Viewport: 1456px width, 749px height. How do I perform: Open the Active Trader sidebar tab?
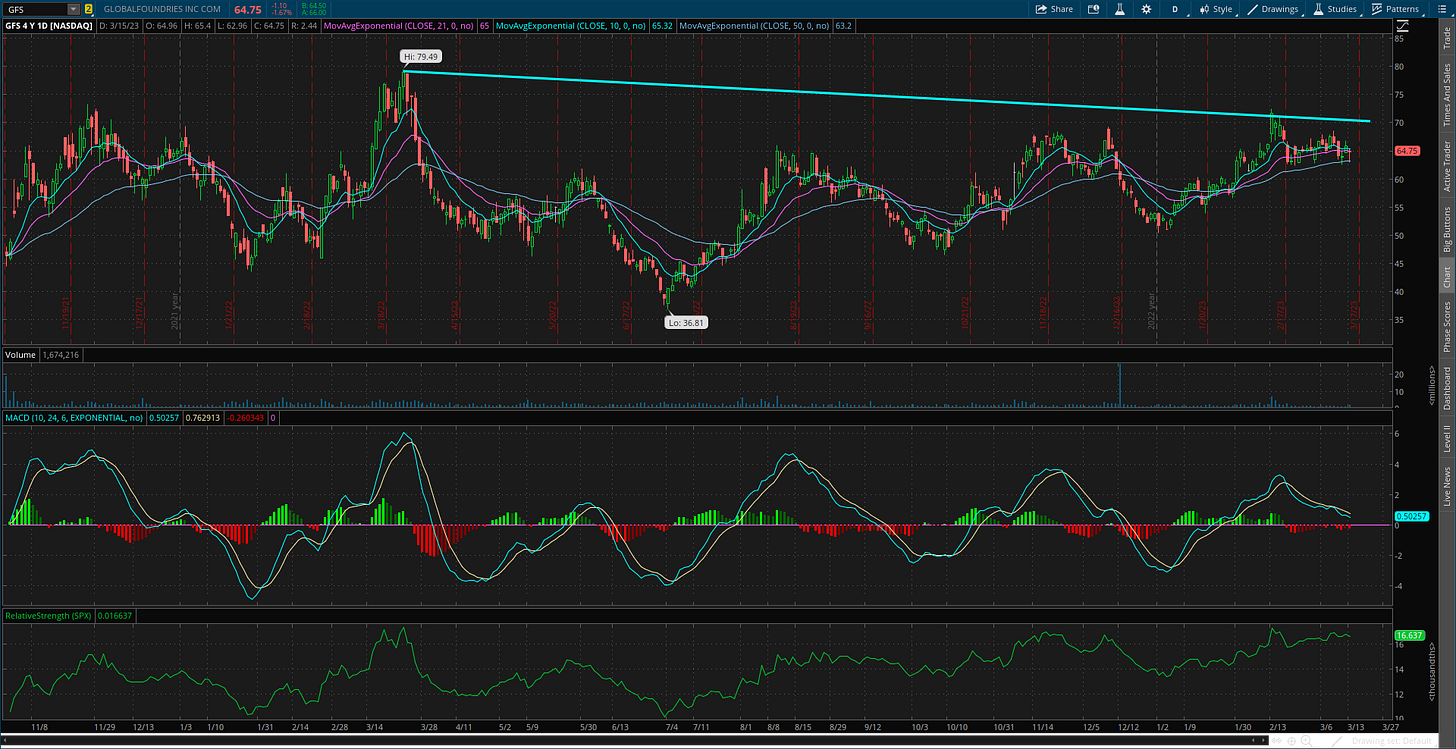click(x=1446, y=166)
